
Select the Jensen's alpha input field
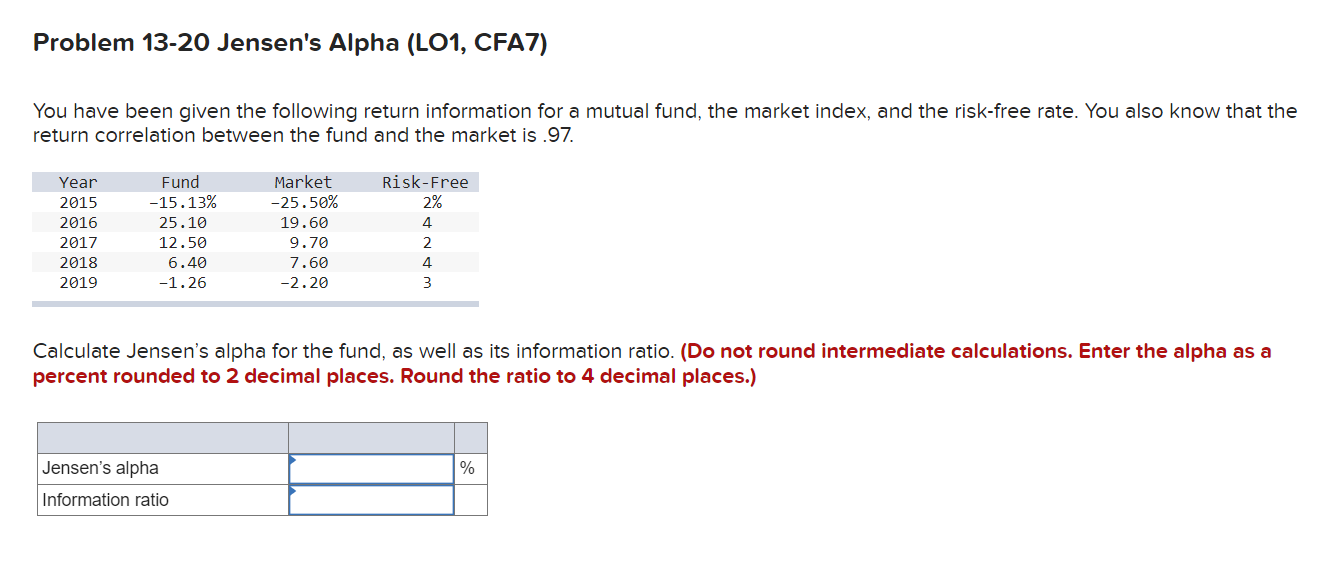tap(370, 468)
